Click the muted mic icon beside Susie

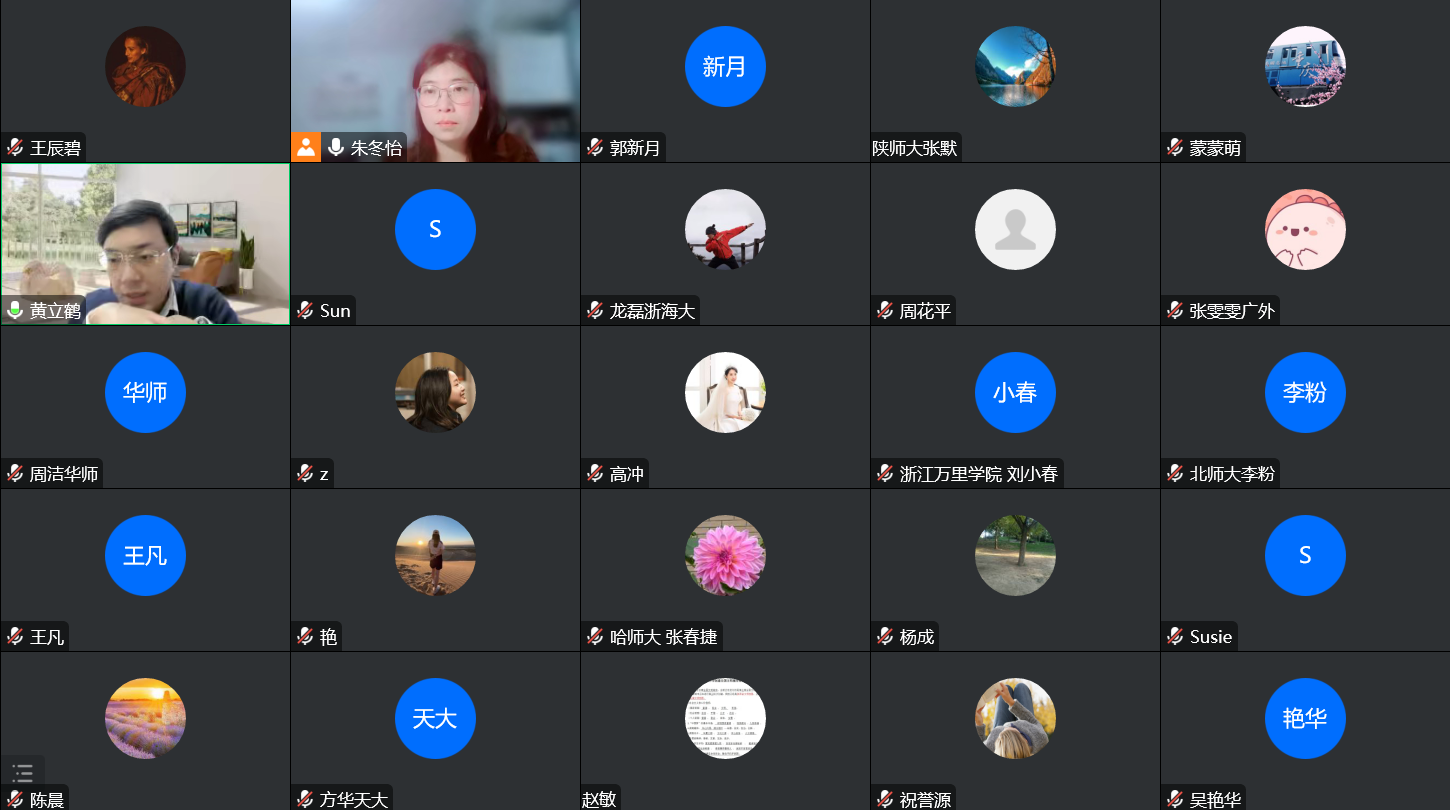click(x=1175, y=637)
